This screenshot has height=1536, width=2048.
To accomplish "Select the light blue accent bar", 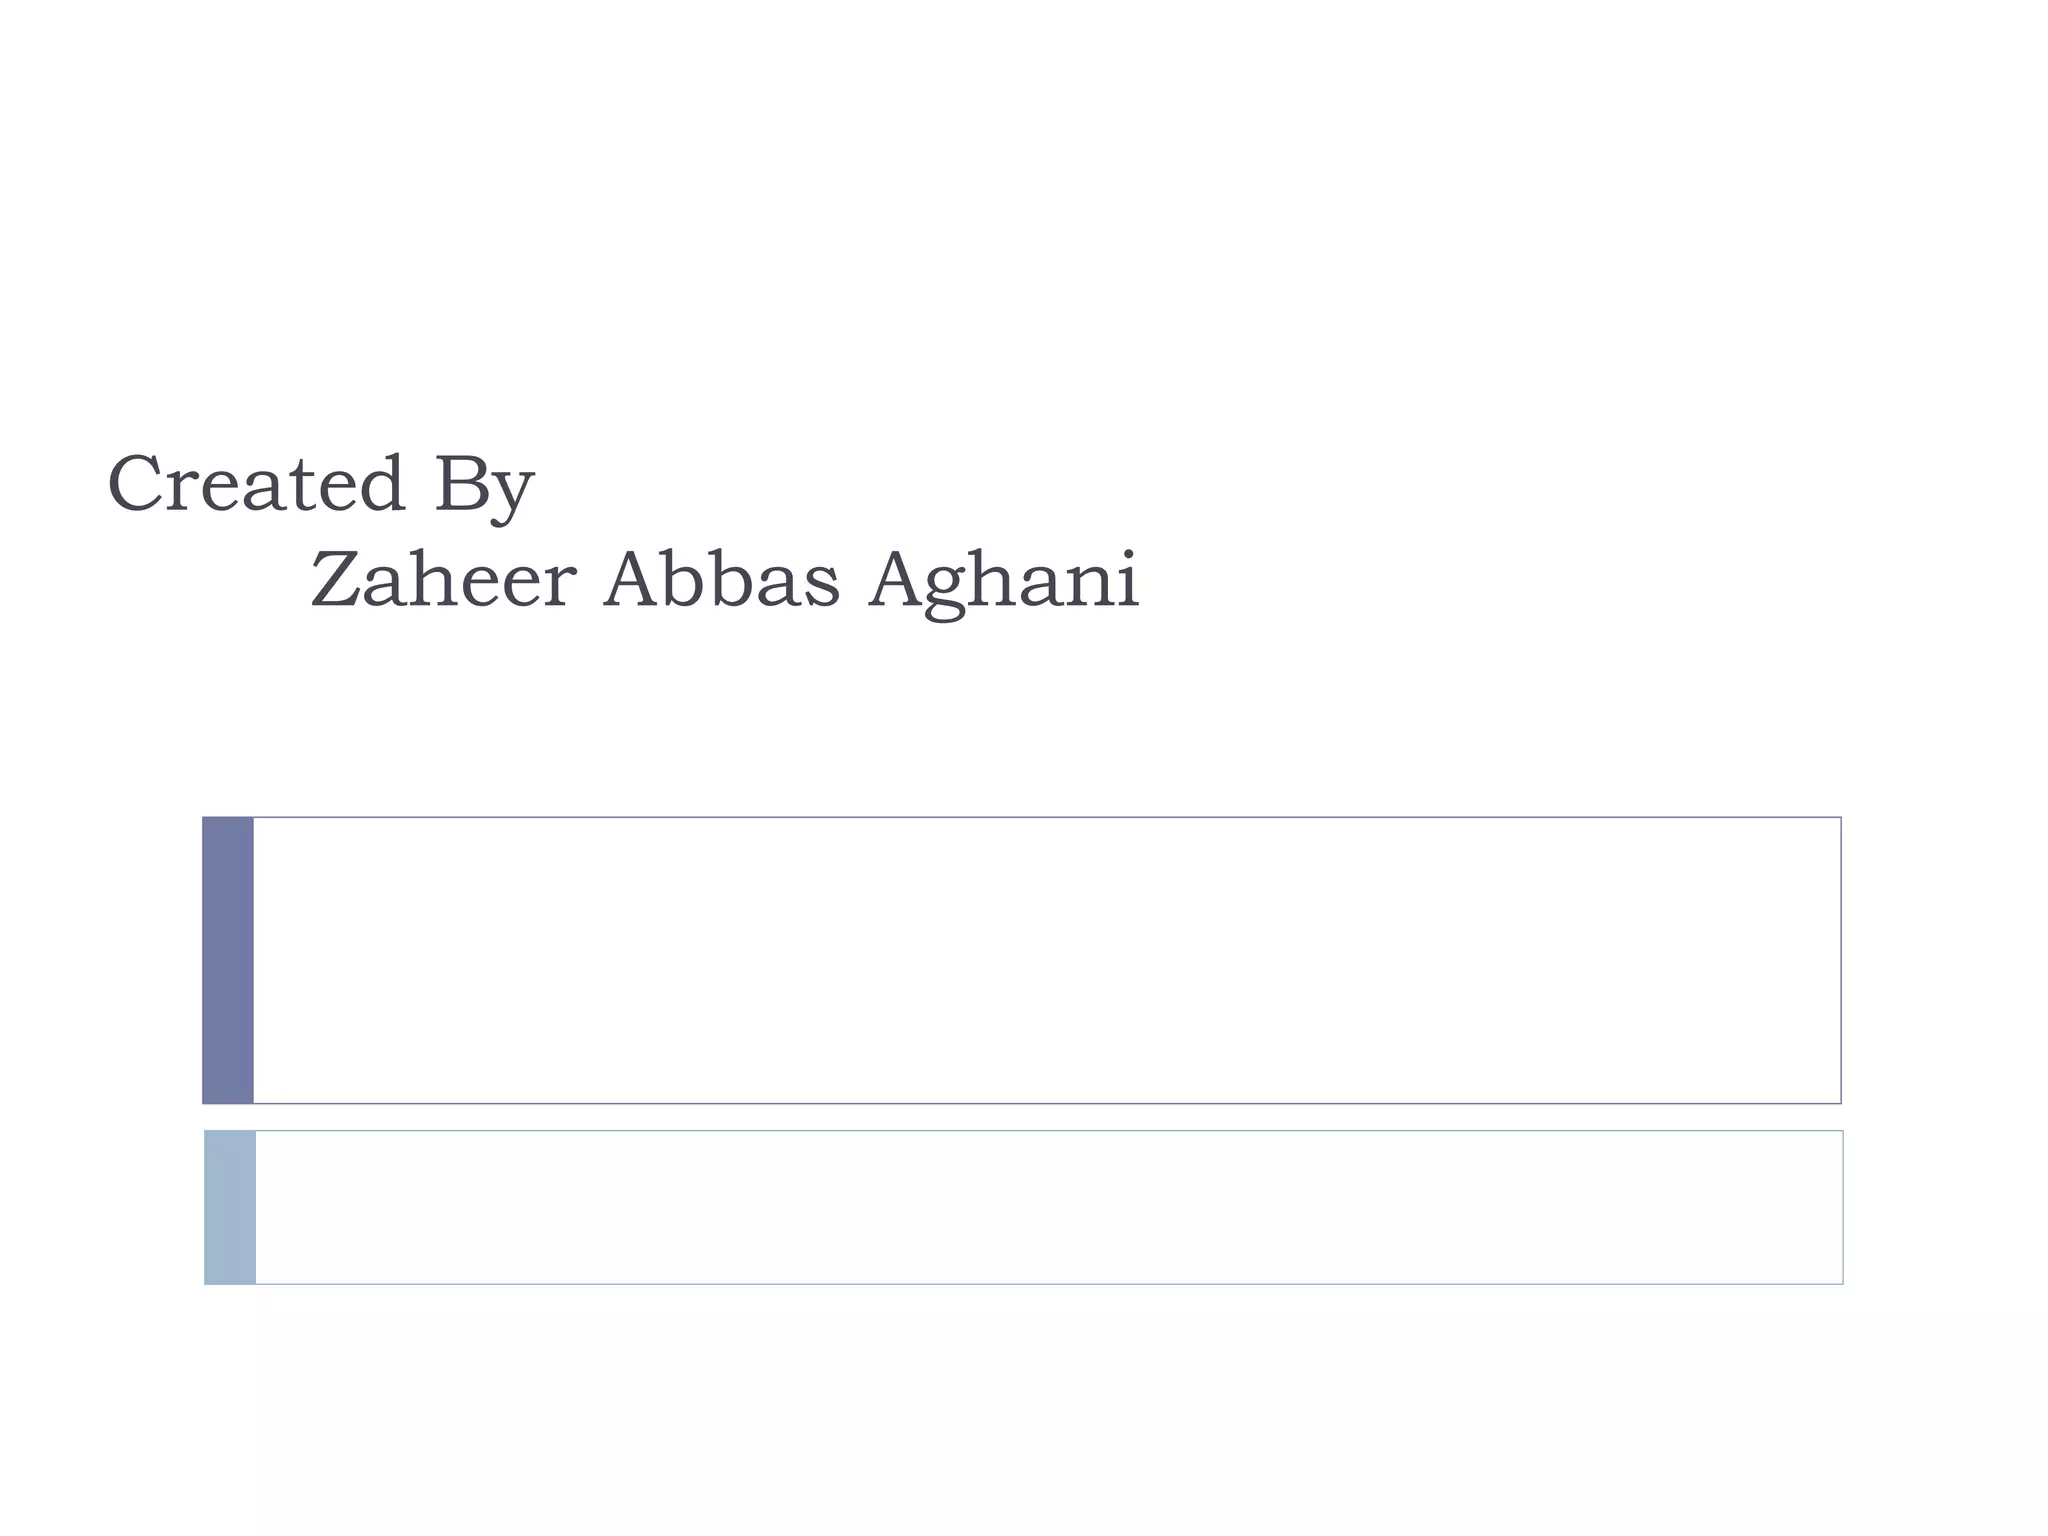I will (230, 1207).
